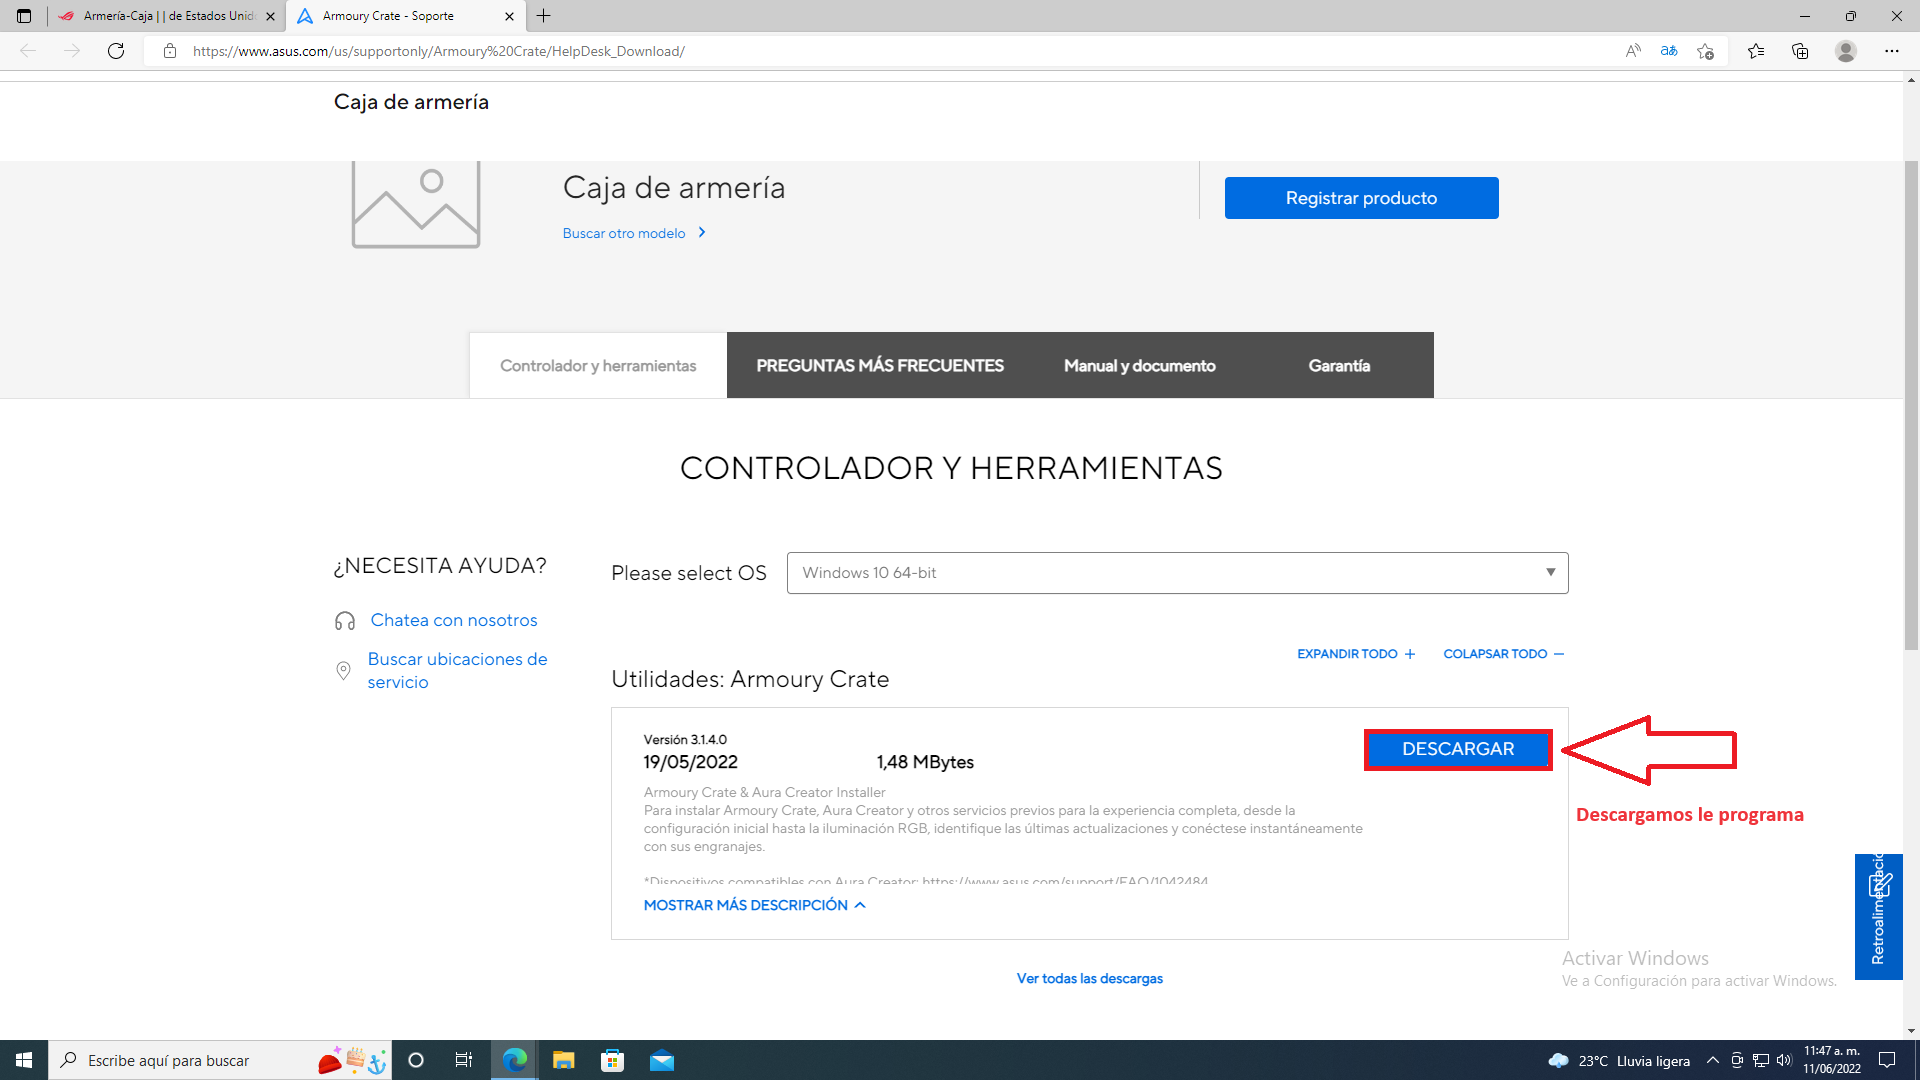Open browser settings three-dot menu
The width and height of the screenshot is (1920, 1080).
coord(1891,51)
